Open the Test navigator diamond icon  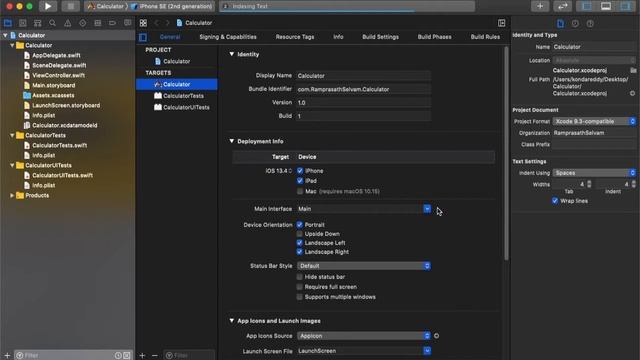point(82,23)
